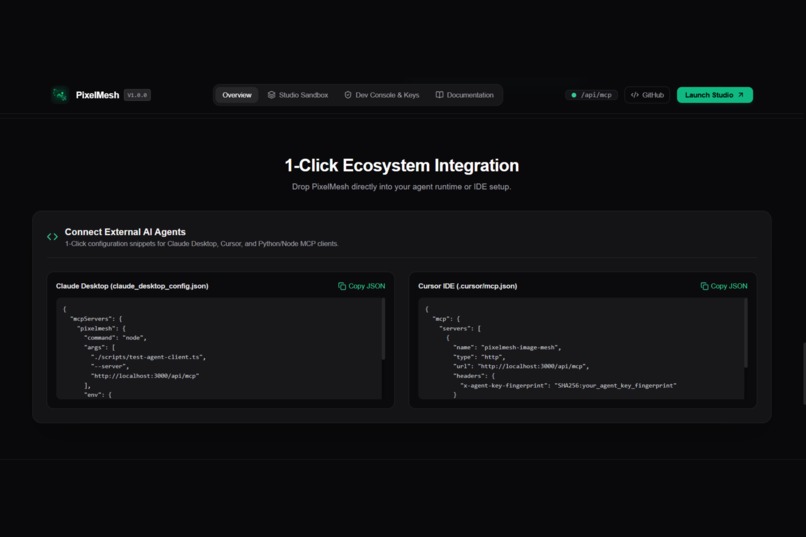Image resolution: width=806 pixels, height=537 pixels.
Task: Click the Cursor IDE code block scrollbar
Action: click(x=746, y=333)
